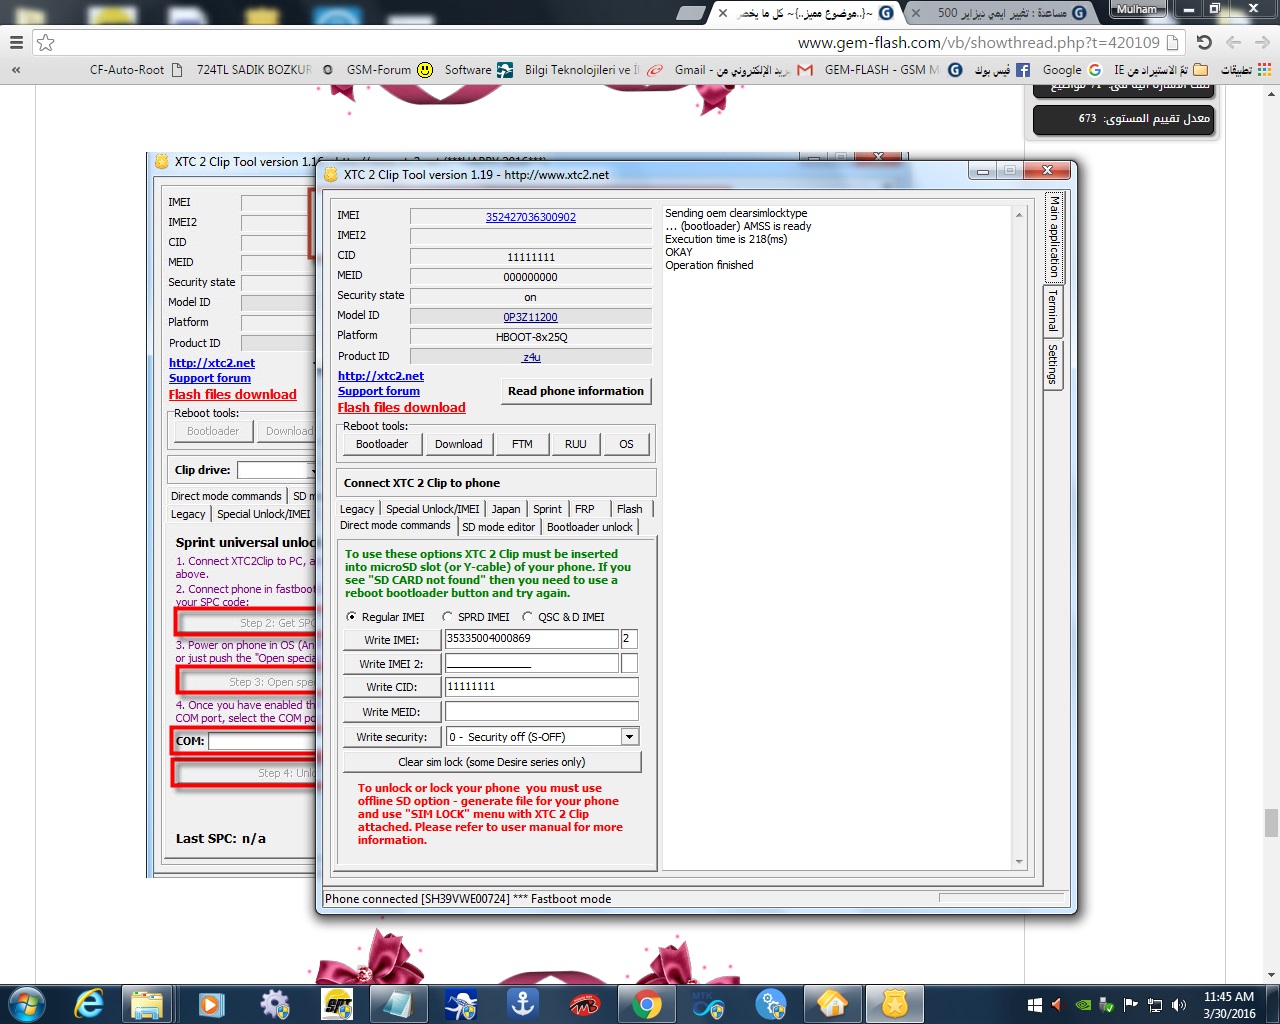Screen dimensions: 1280x1024
Task: Open the Chrome hamburger menu
Action: [x=16, y=43]
